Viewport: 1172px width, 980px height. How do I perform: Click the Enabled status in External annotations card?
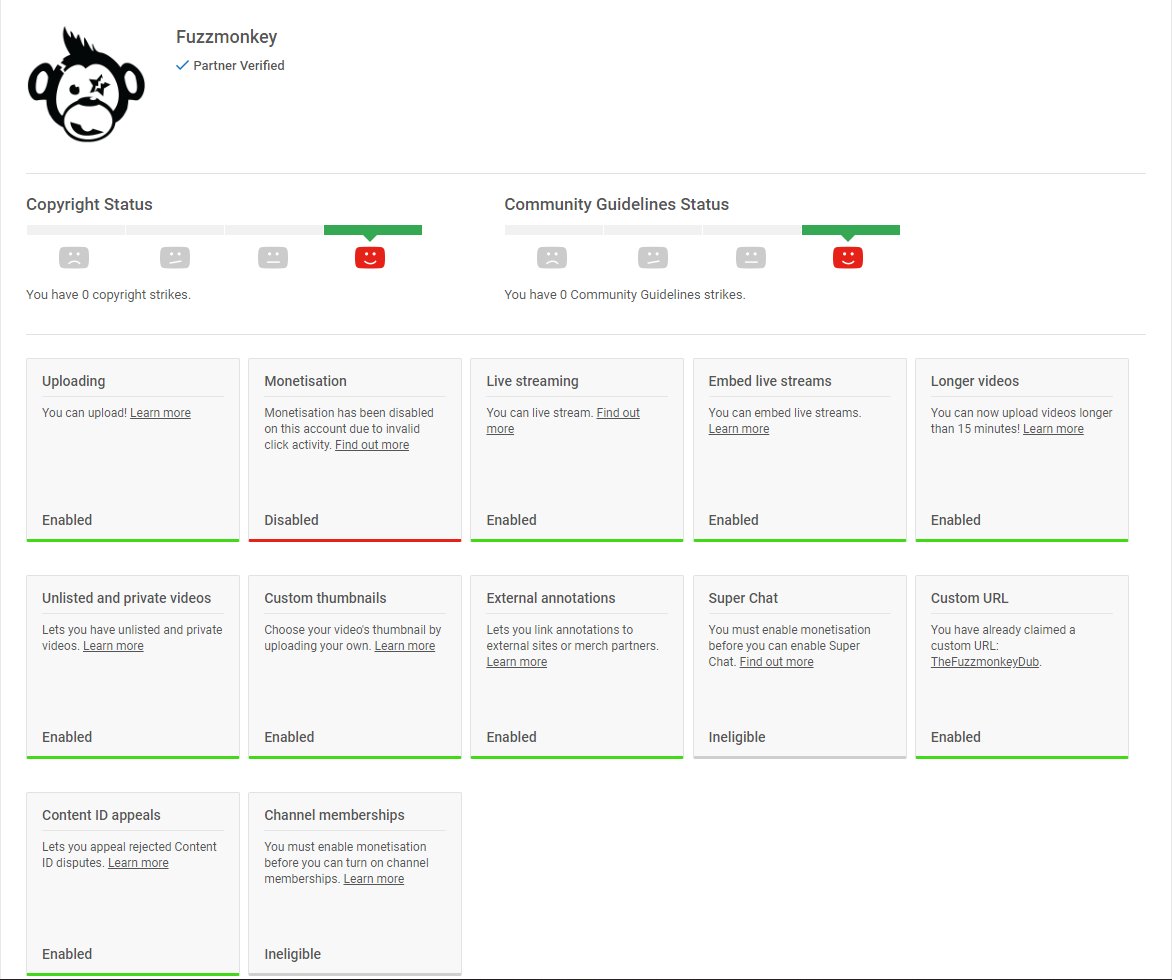(x=511, y=737)
